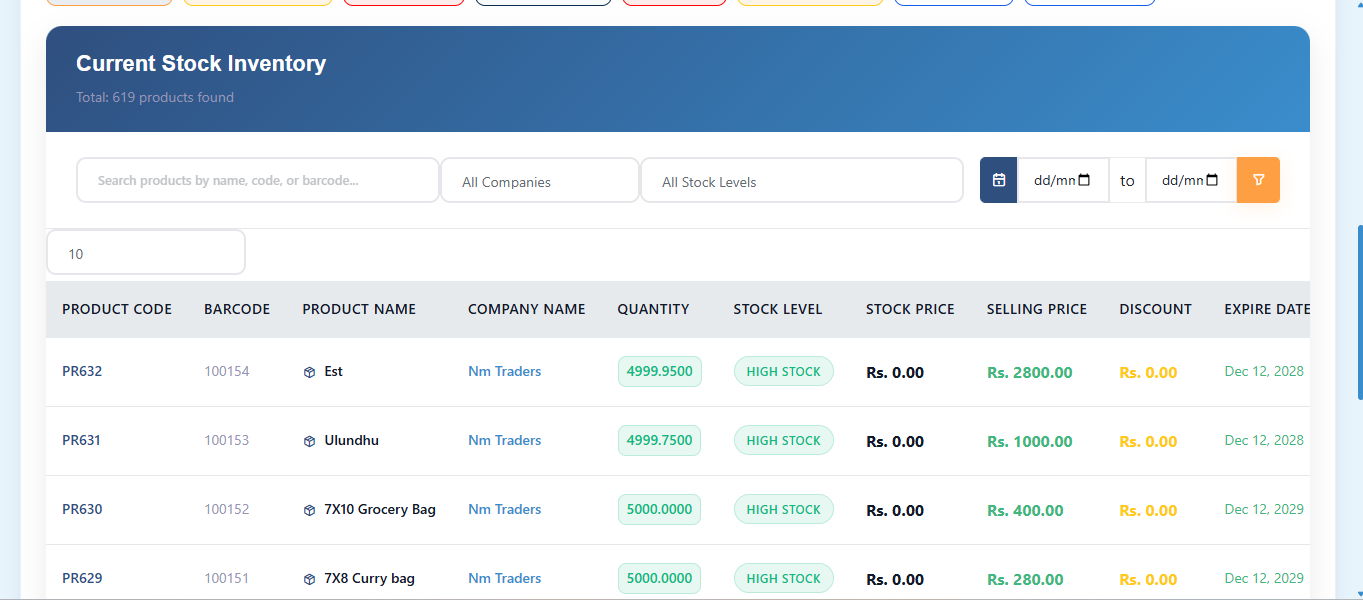Click product name 7X8 Curry bag
Screen dimensions: 1363x600
click(370, 578)
